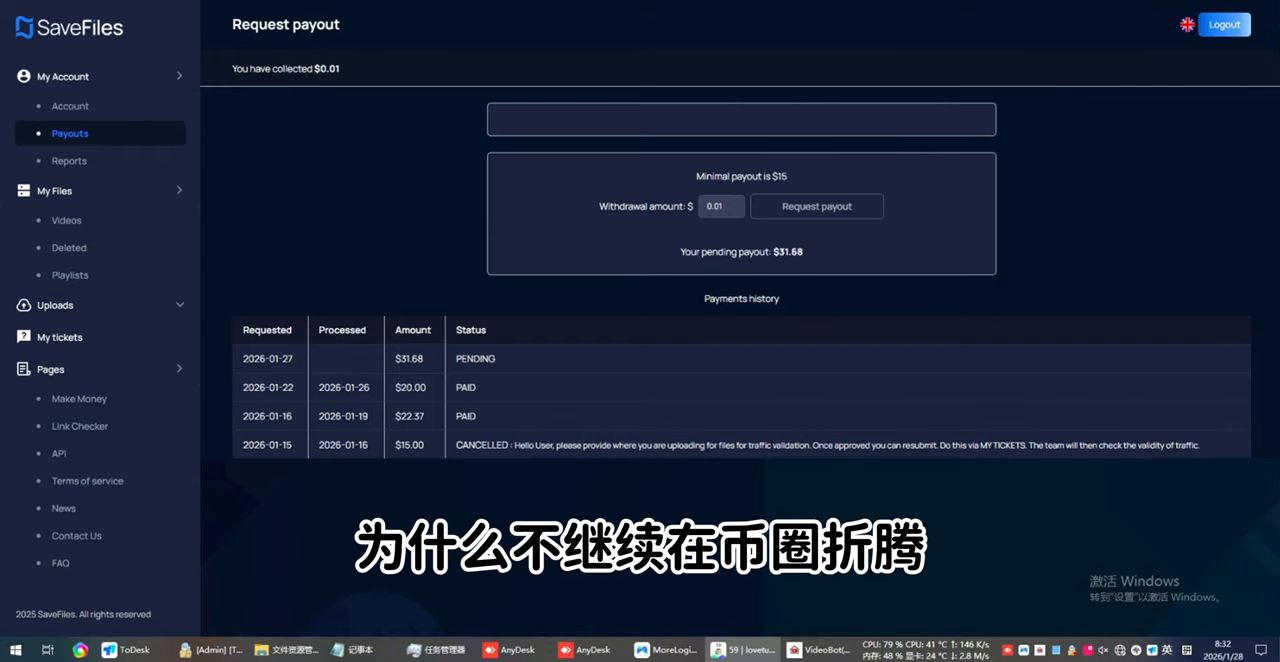Click the 2026-01-19 processed date

click(343, 416)
